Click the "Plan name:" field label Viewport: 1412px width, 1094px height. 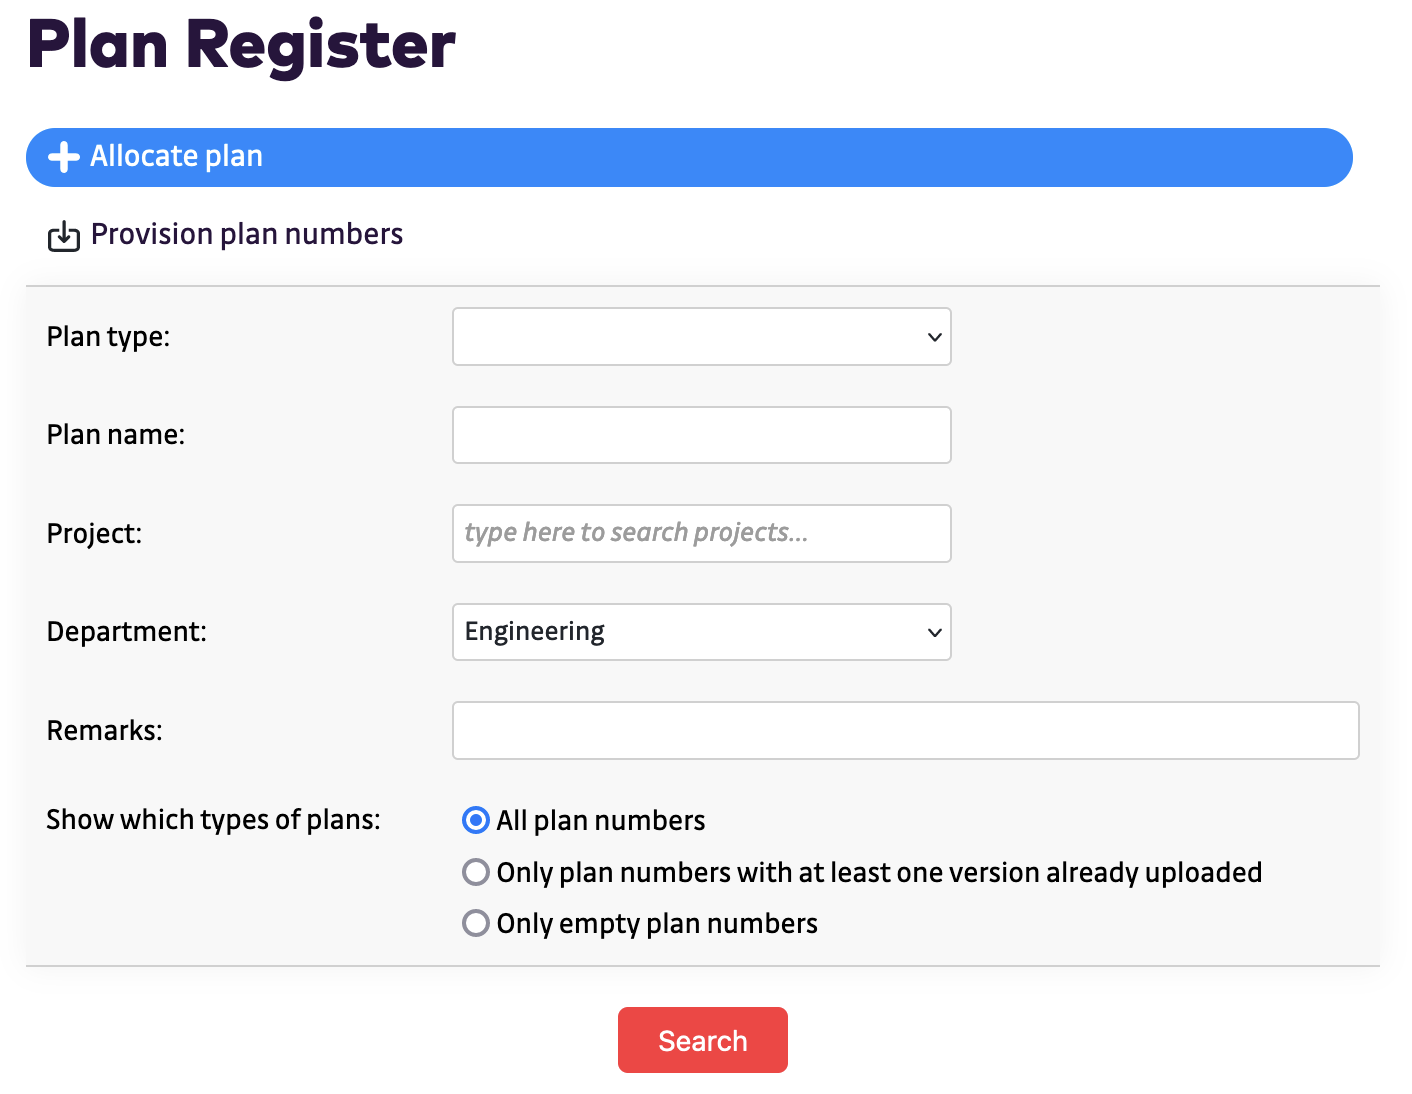(116, 435)
